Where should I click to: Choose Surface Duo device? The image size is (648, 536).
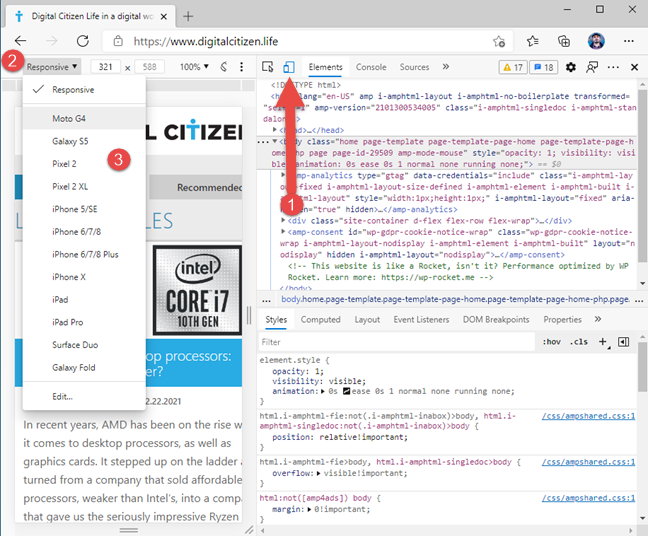point(84,345)
